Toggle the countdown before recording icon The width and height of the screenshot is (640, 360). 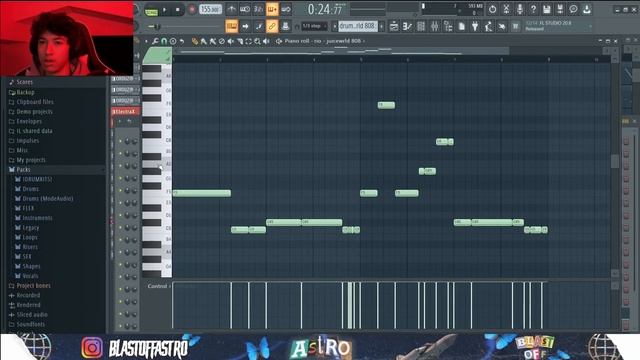pos(259,9)
